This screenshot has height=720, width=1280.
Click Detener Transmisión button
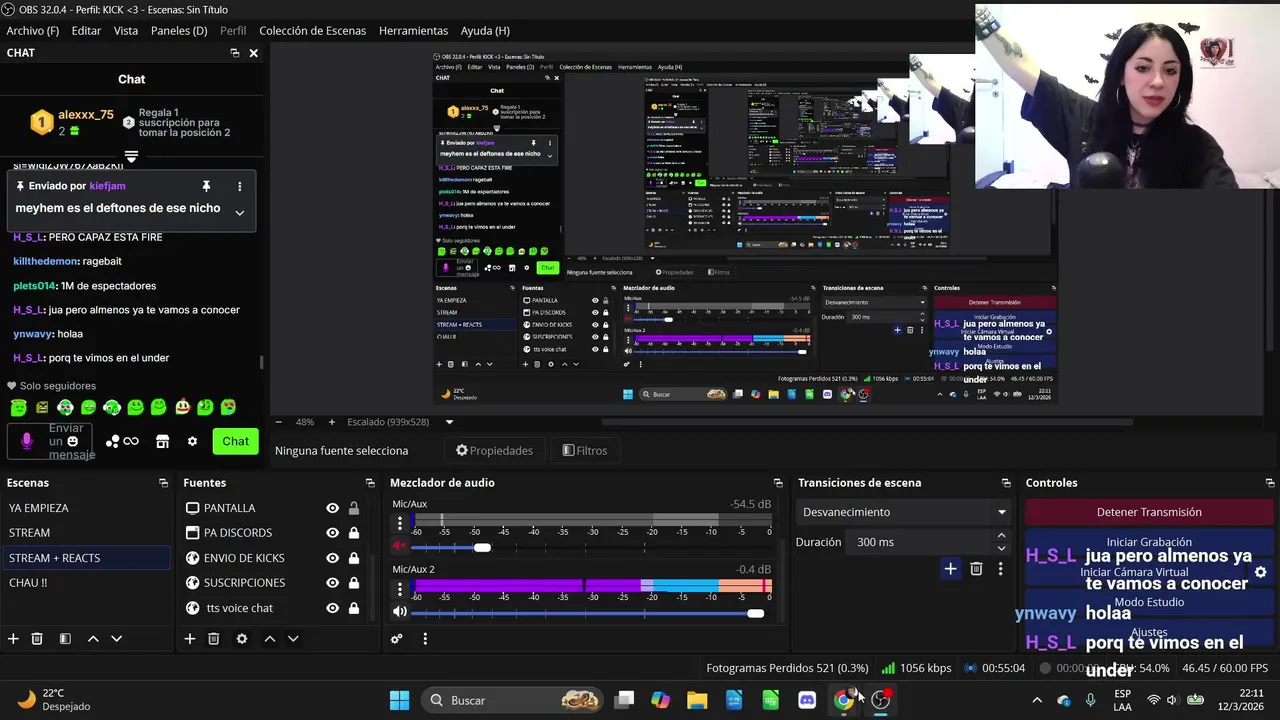click(x=1149, y=512)
